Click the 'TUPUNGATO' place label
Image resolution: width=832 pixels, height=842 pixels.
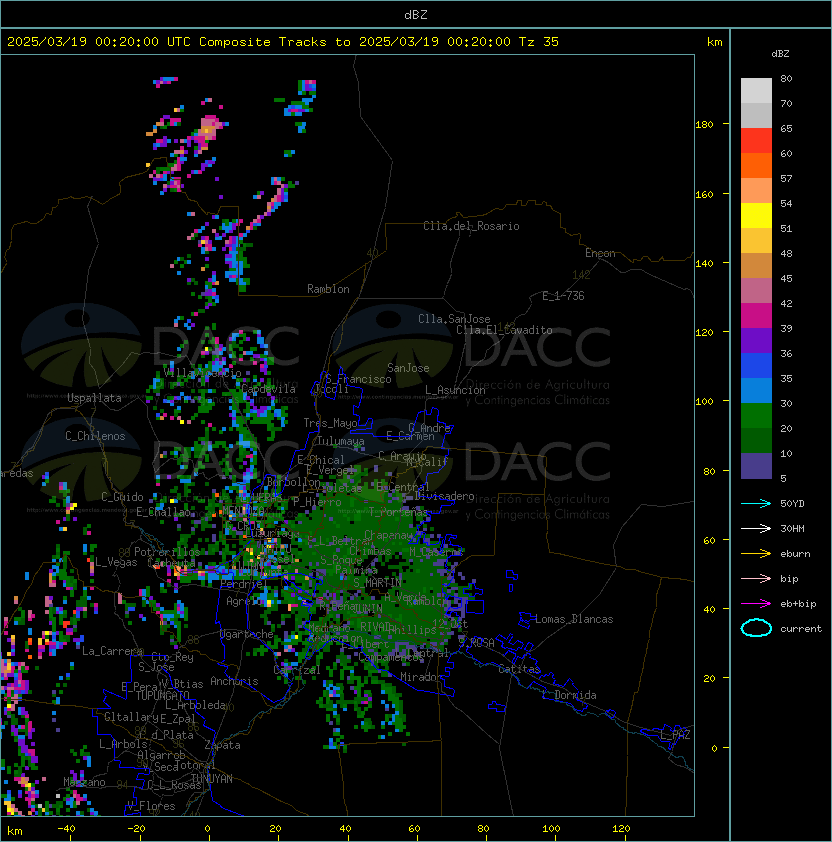tap(162, 695)
